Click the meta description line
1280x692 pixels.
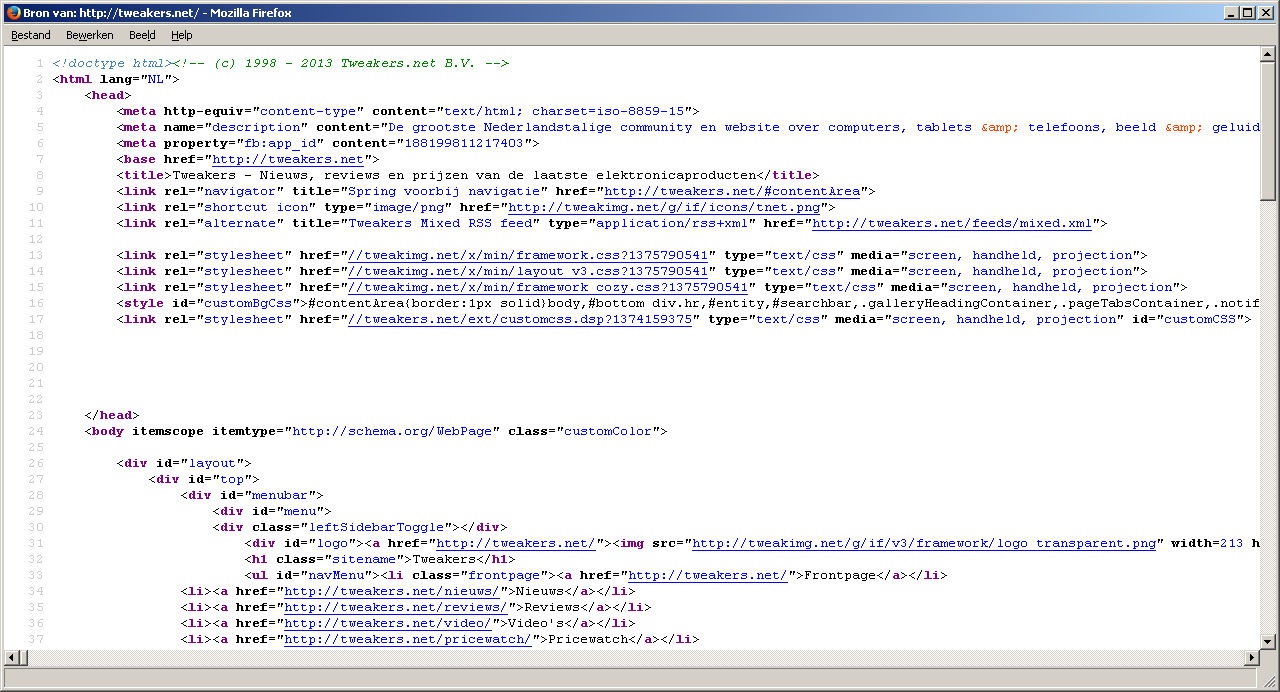click(688, 127)
